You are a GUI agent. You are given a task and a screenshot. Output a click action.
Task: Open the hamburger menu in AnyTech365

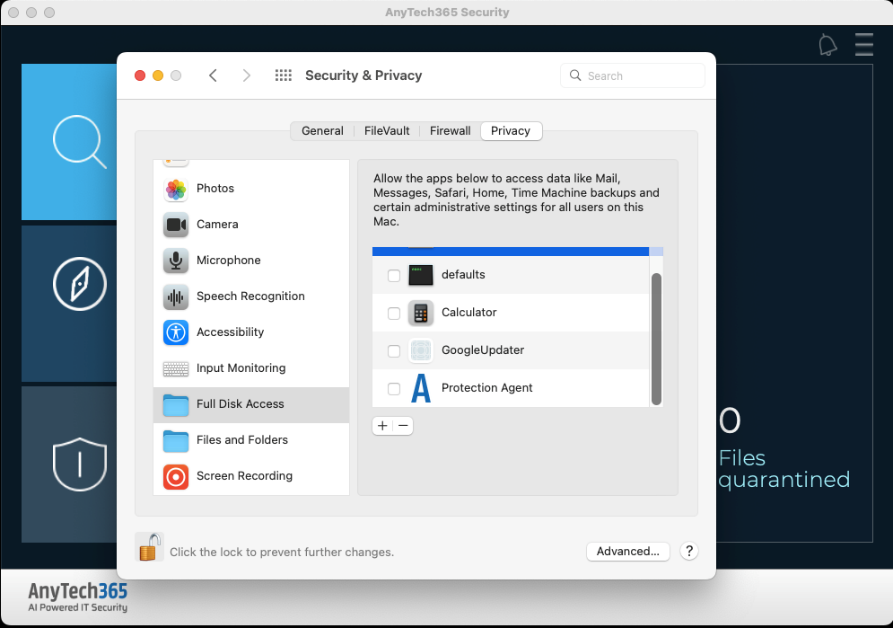864,44
